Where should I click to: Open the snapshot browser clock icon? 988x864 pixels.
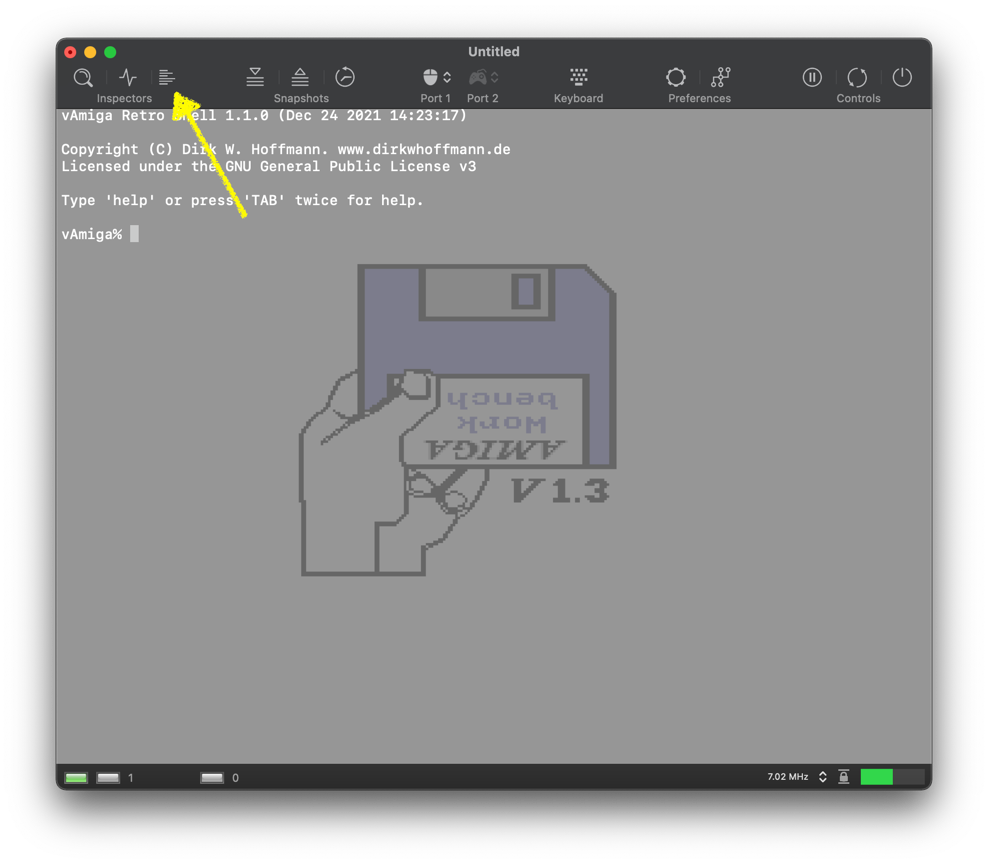(345, 77)
